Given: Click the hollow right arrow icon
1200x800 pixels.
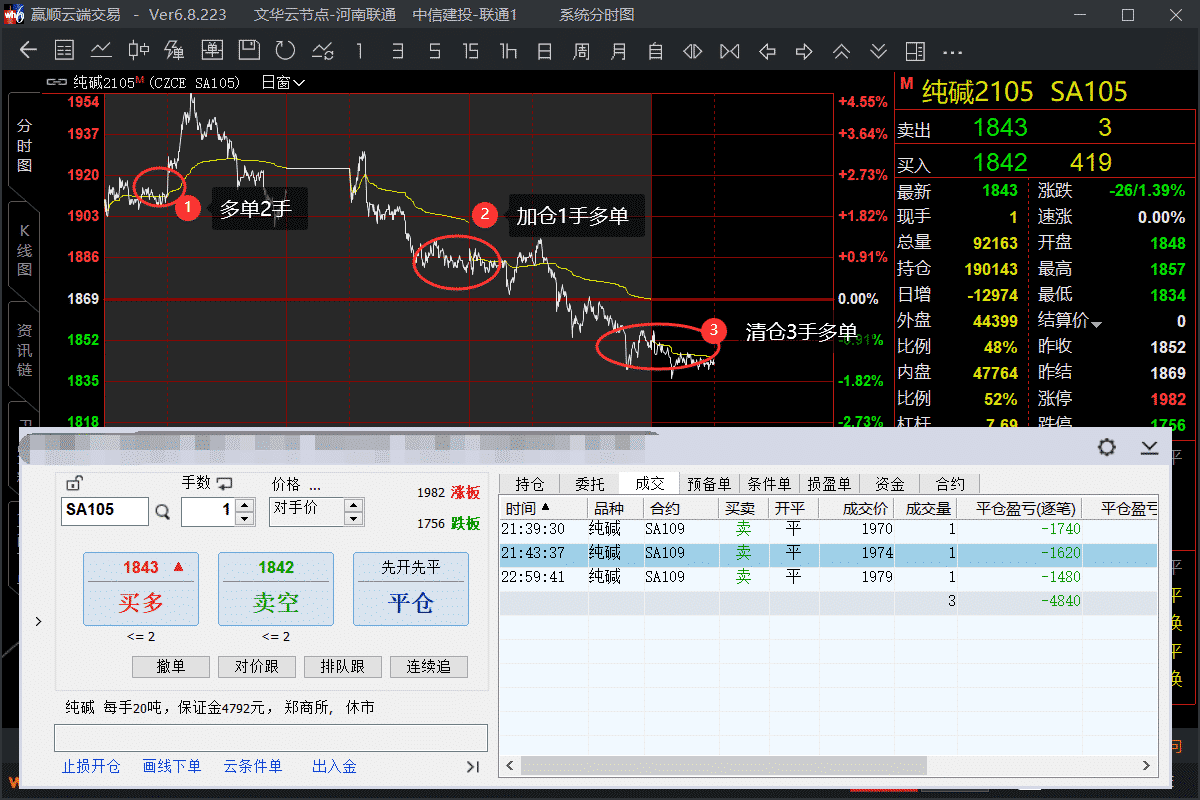Looking at the screenshot, I should [x=803, y=51].
